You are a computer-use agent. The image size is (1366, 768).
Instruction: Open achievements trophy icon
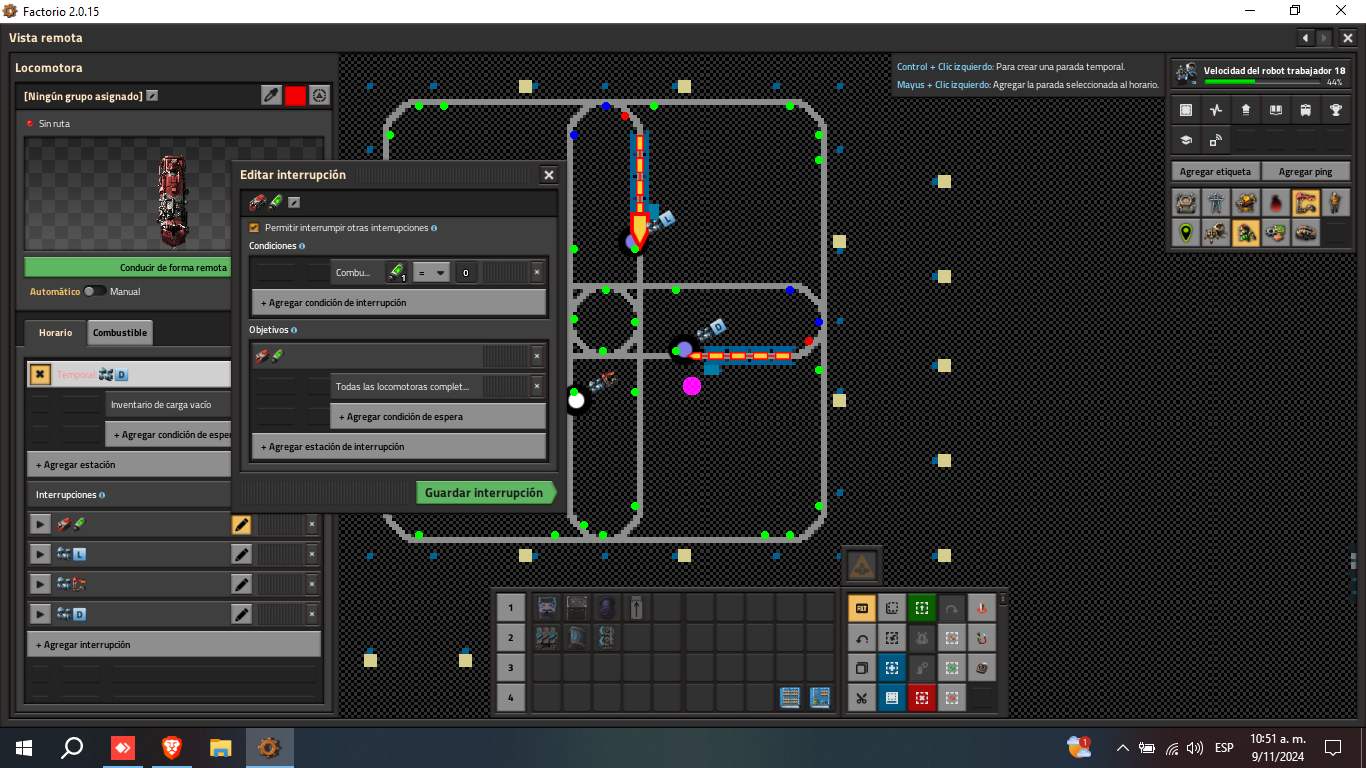[x=1336, y=110]
